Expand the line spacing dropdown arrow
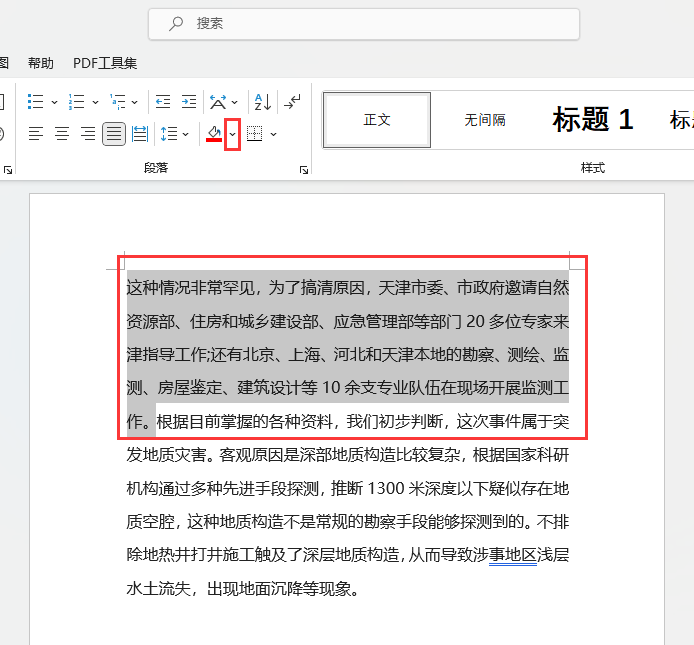This screenshot has width=694, height=645. point(185,134)
